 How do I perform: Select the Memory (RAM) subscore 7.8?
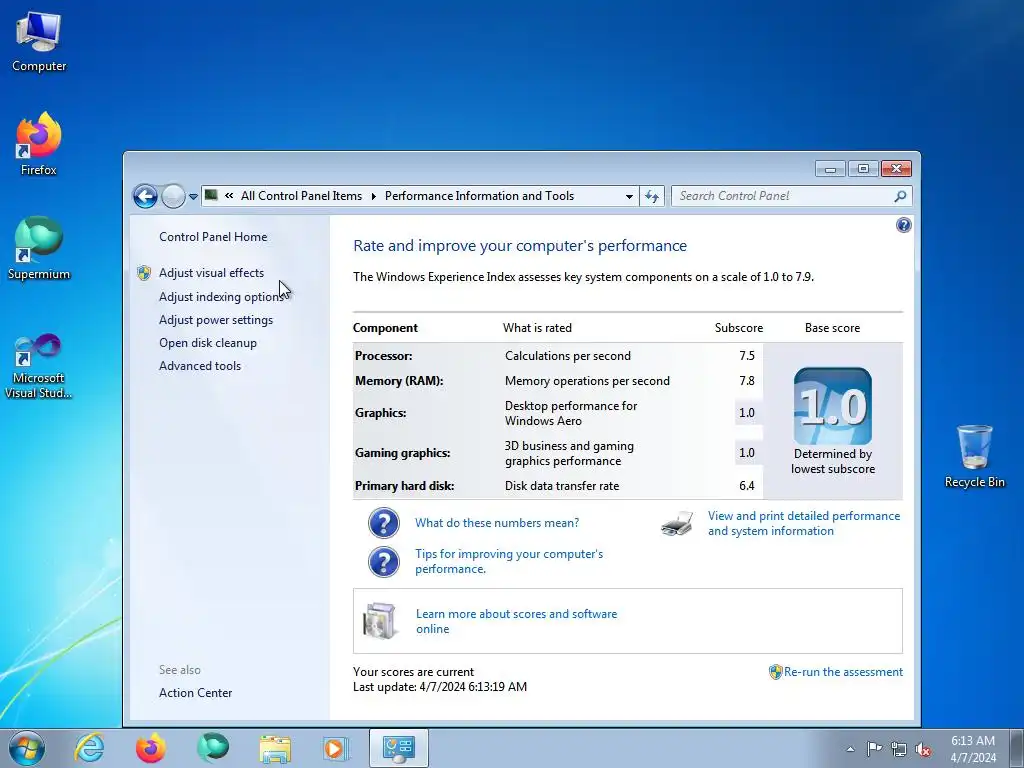(747, 381)
